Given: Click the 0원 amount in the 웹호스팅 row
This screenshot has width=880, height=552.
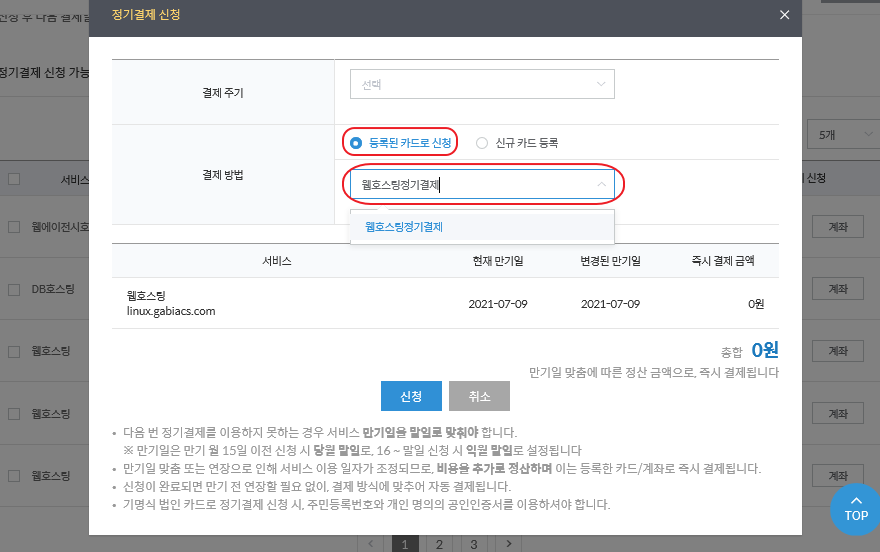Looking at the screenshot, I should [x=756, y=303].
